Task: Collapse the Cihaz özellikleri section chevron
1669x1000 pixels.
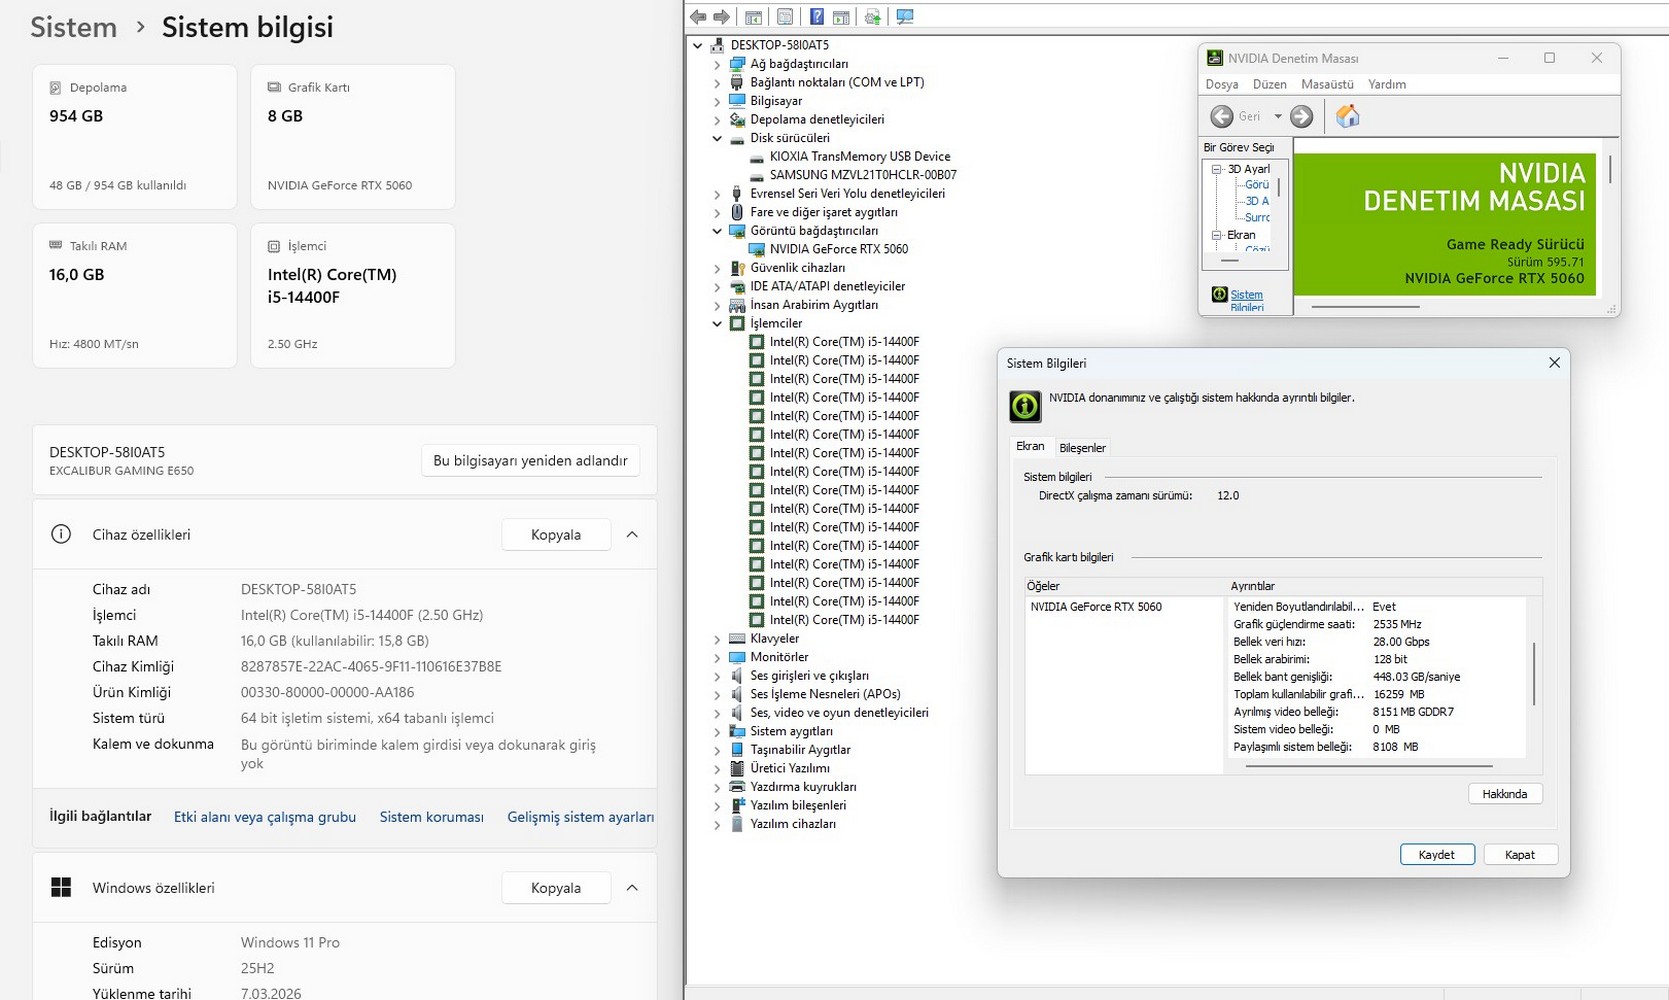Action: (632, 535)
